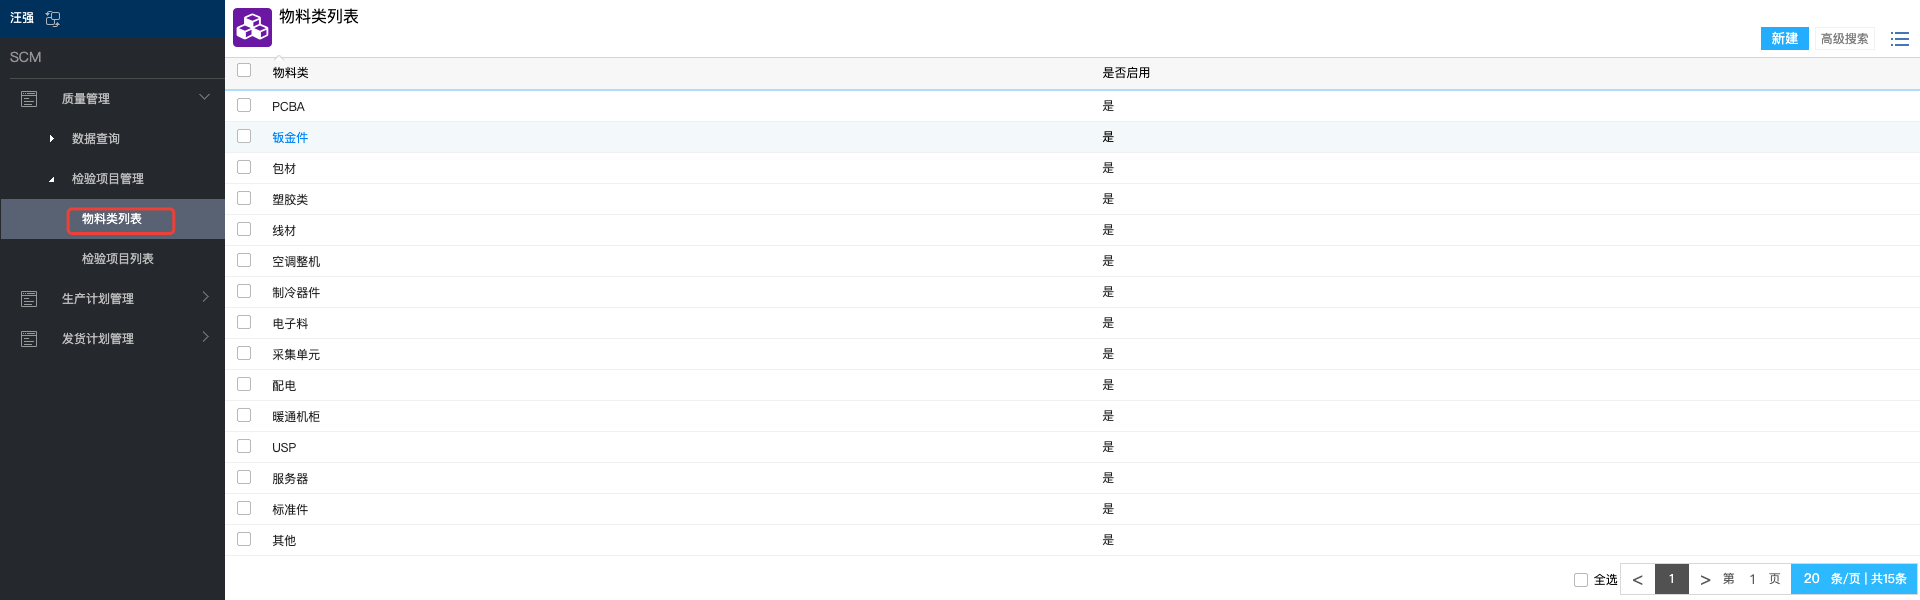Collapse the 质量管理 menu chevron
This screenshot has width=1920, height=600.
204,97
